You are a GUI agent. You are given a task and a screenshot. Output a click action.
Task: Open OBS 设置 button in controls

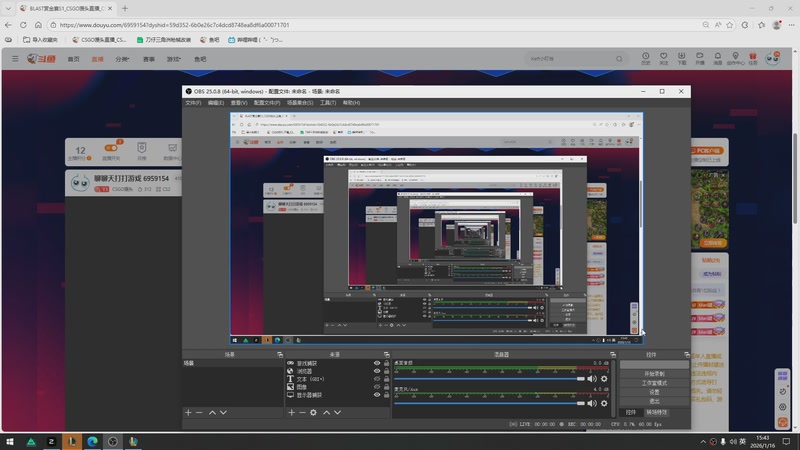click(654, 392)
